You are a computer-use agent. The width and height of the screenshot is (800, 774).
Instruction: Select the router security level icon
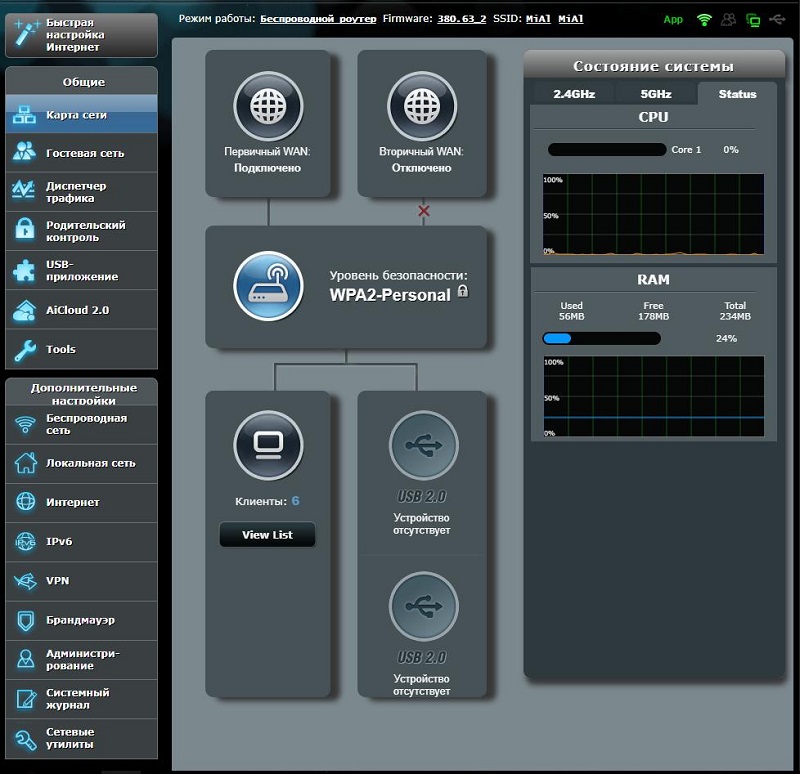click(x=268, y=285)
